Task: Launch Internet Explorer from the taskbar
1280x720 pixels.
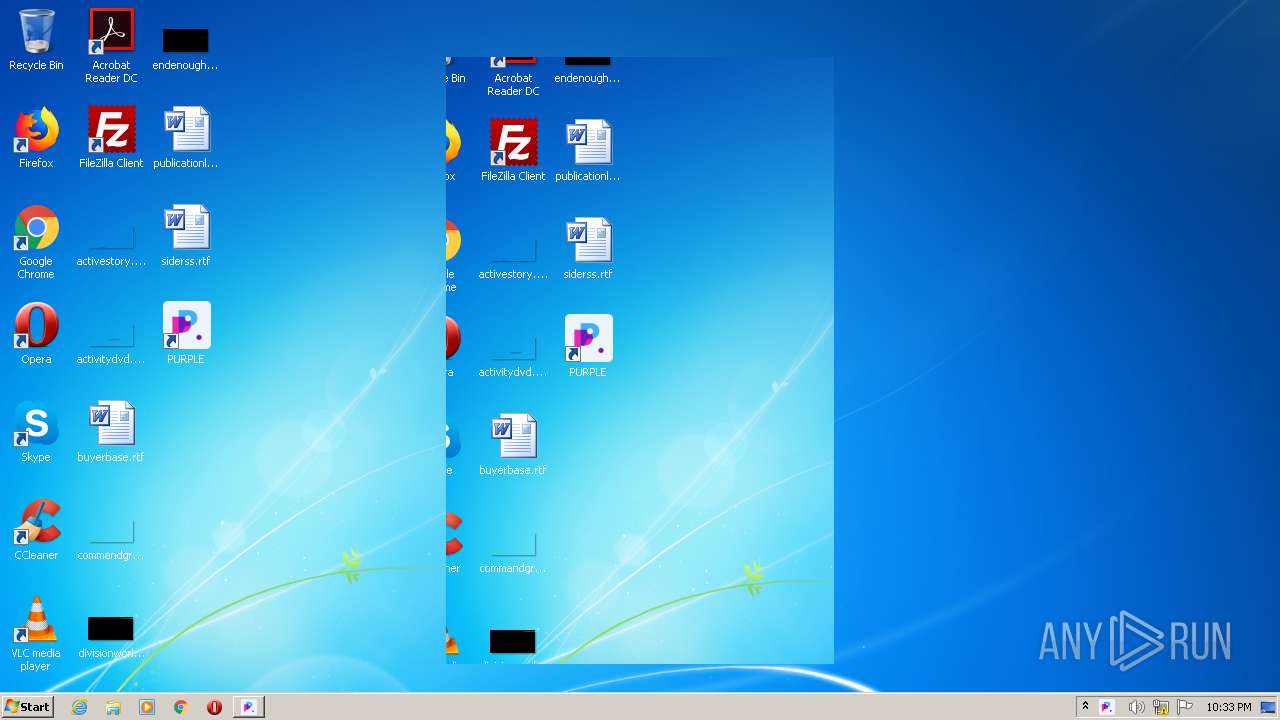Action: pos(80,707)
